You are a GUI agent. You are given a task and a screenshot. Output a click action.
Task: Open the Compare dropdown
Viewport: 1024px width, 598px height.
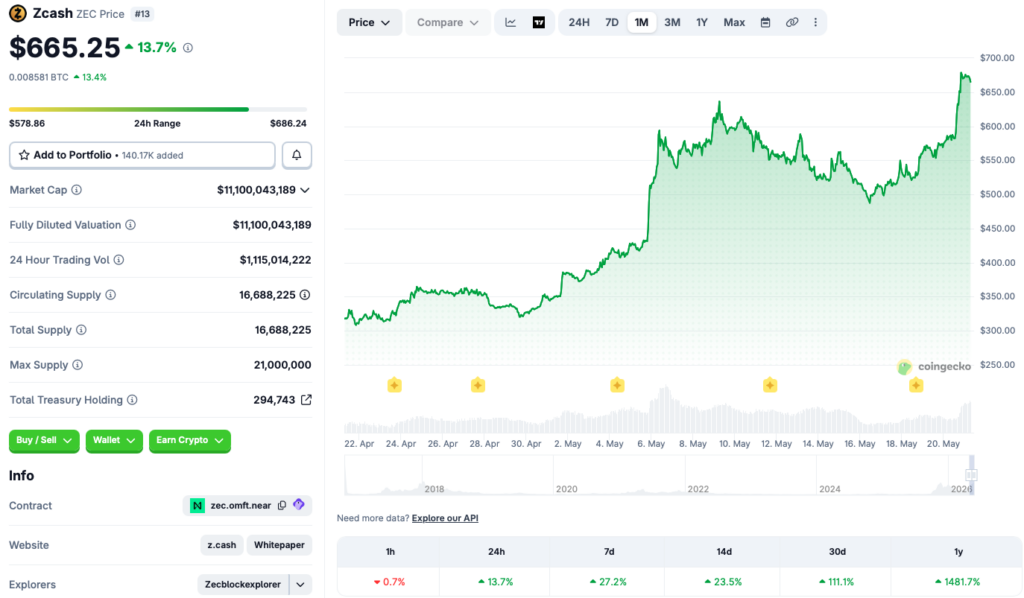(447, 22)
